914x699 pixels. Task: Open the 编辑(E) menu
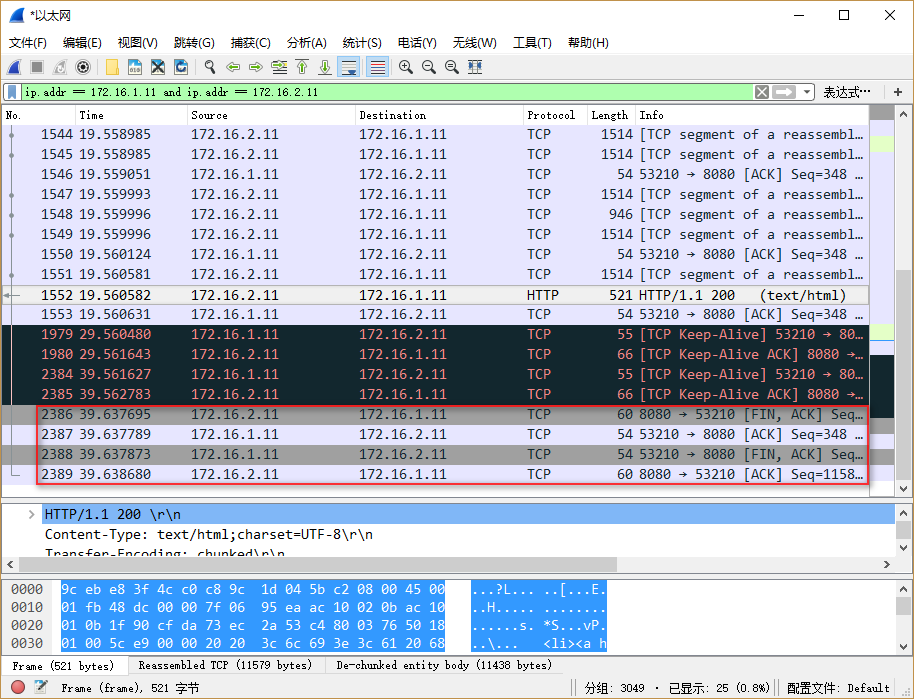[82, 43]
